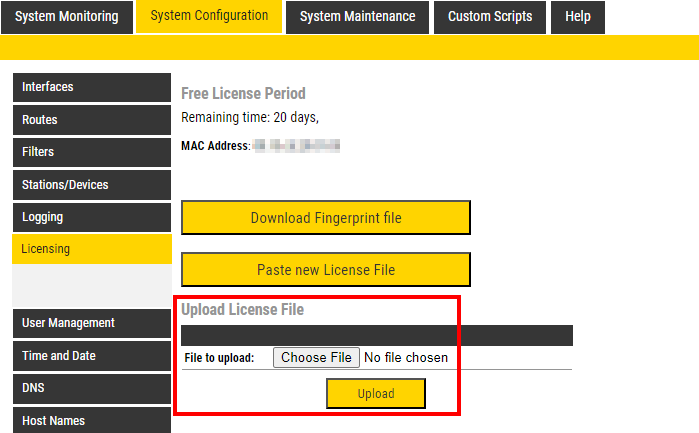Open Interfaces in the sidebar

91,87
